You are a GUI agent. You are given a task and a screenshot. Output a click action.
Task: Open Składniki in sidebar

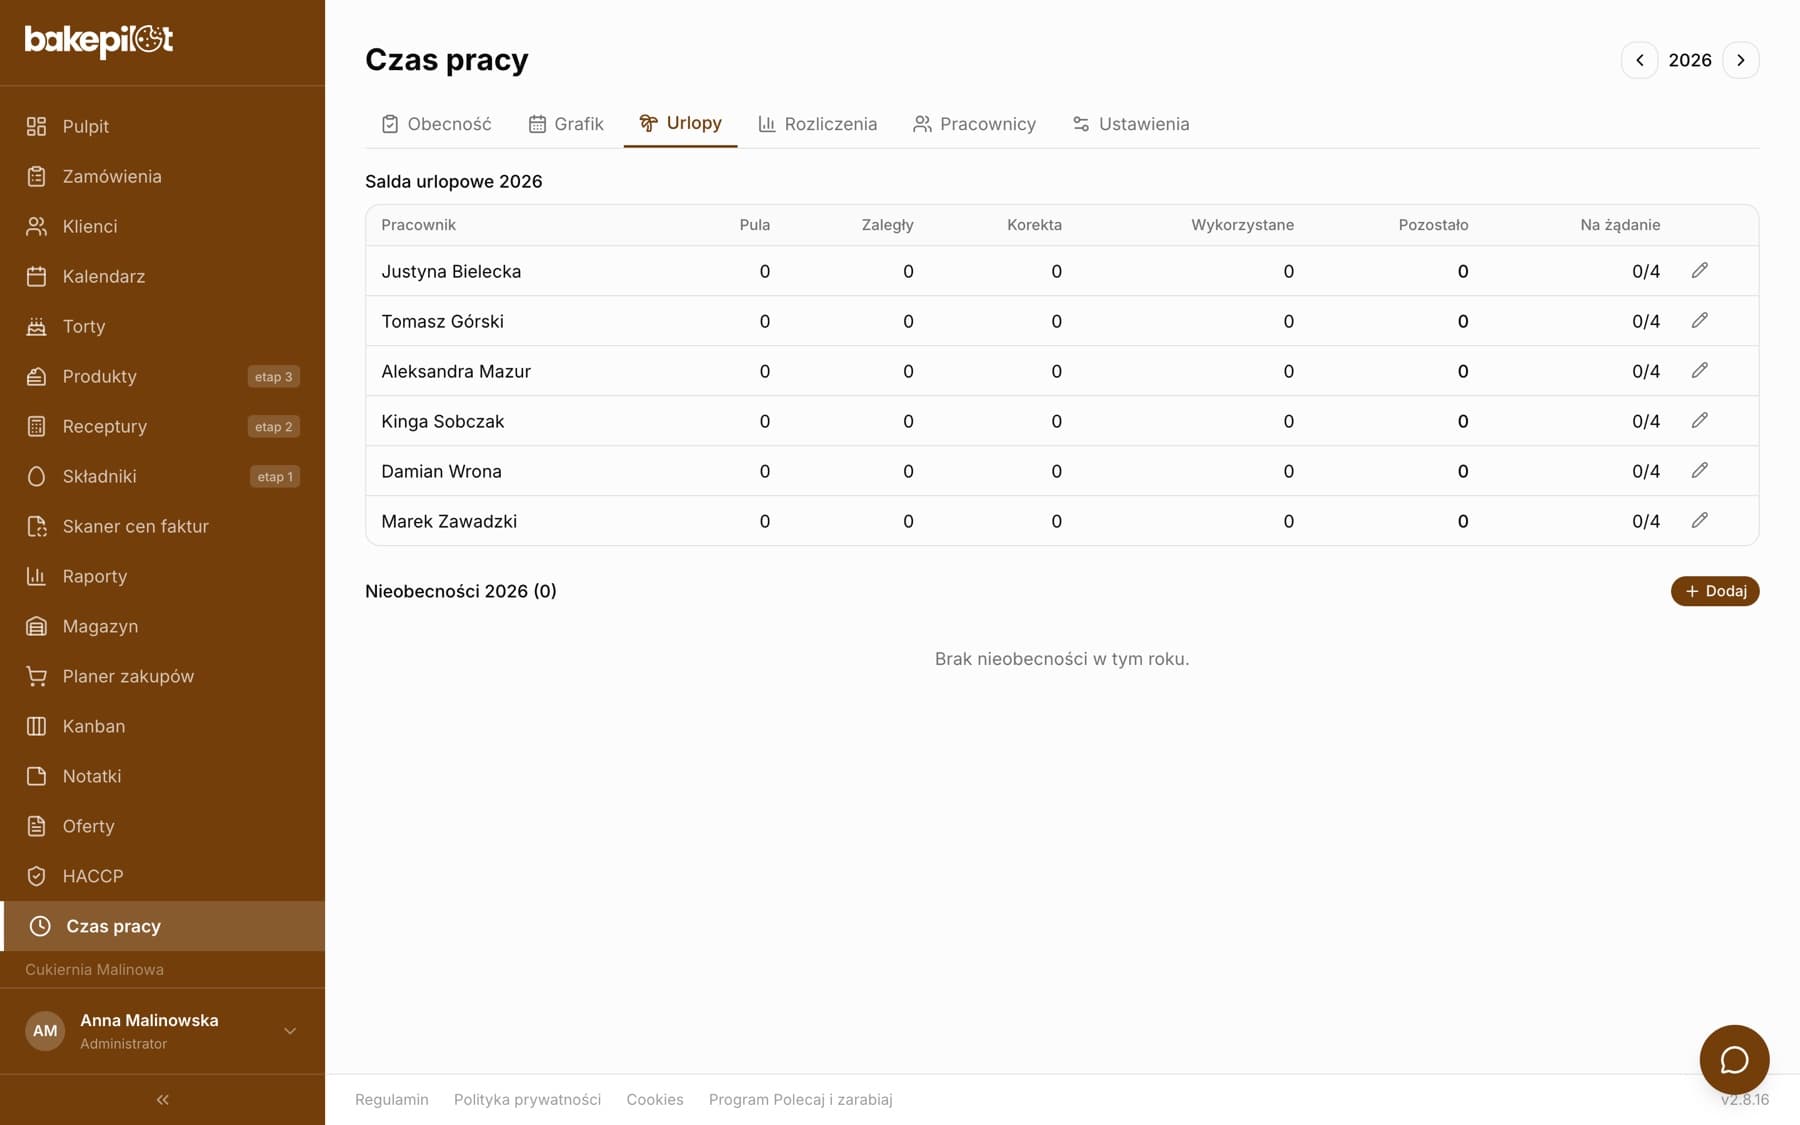162,476
